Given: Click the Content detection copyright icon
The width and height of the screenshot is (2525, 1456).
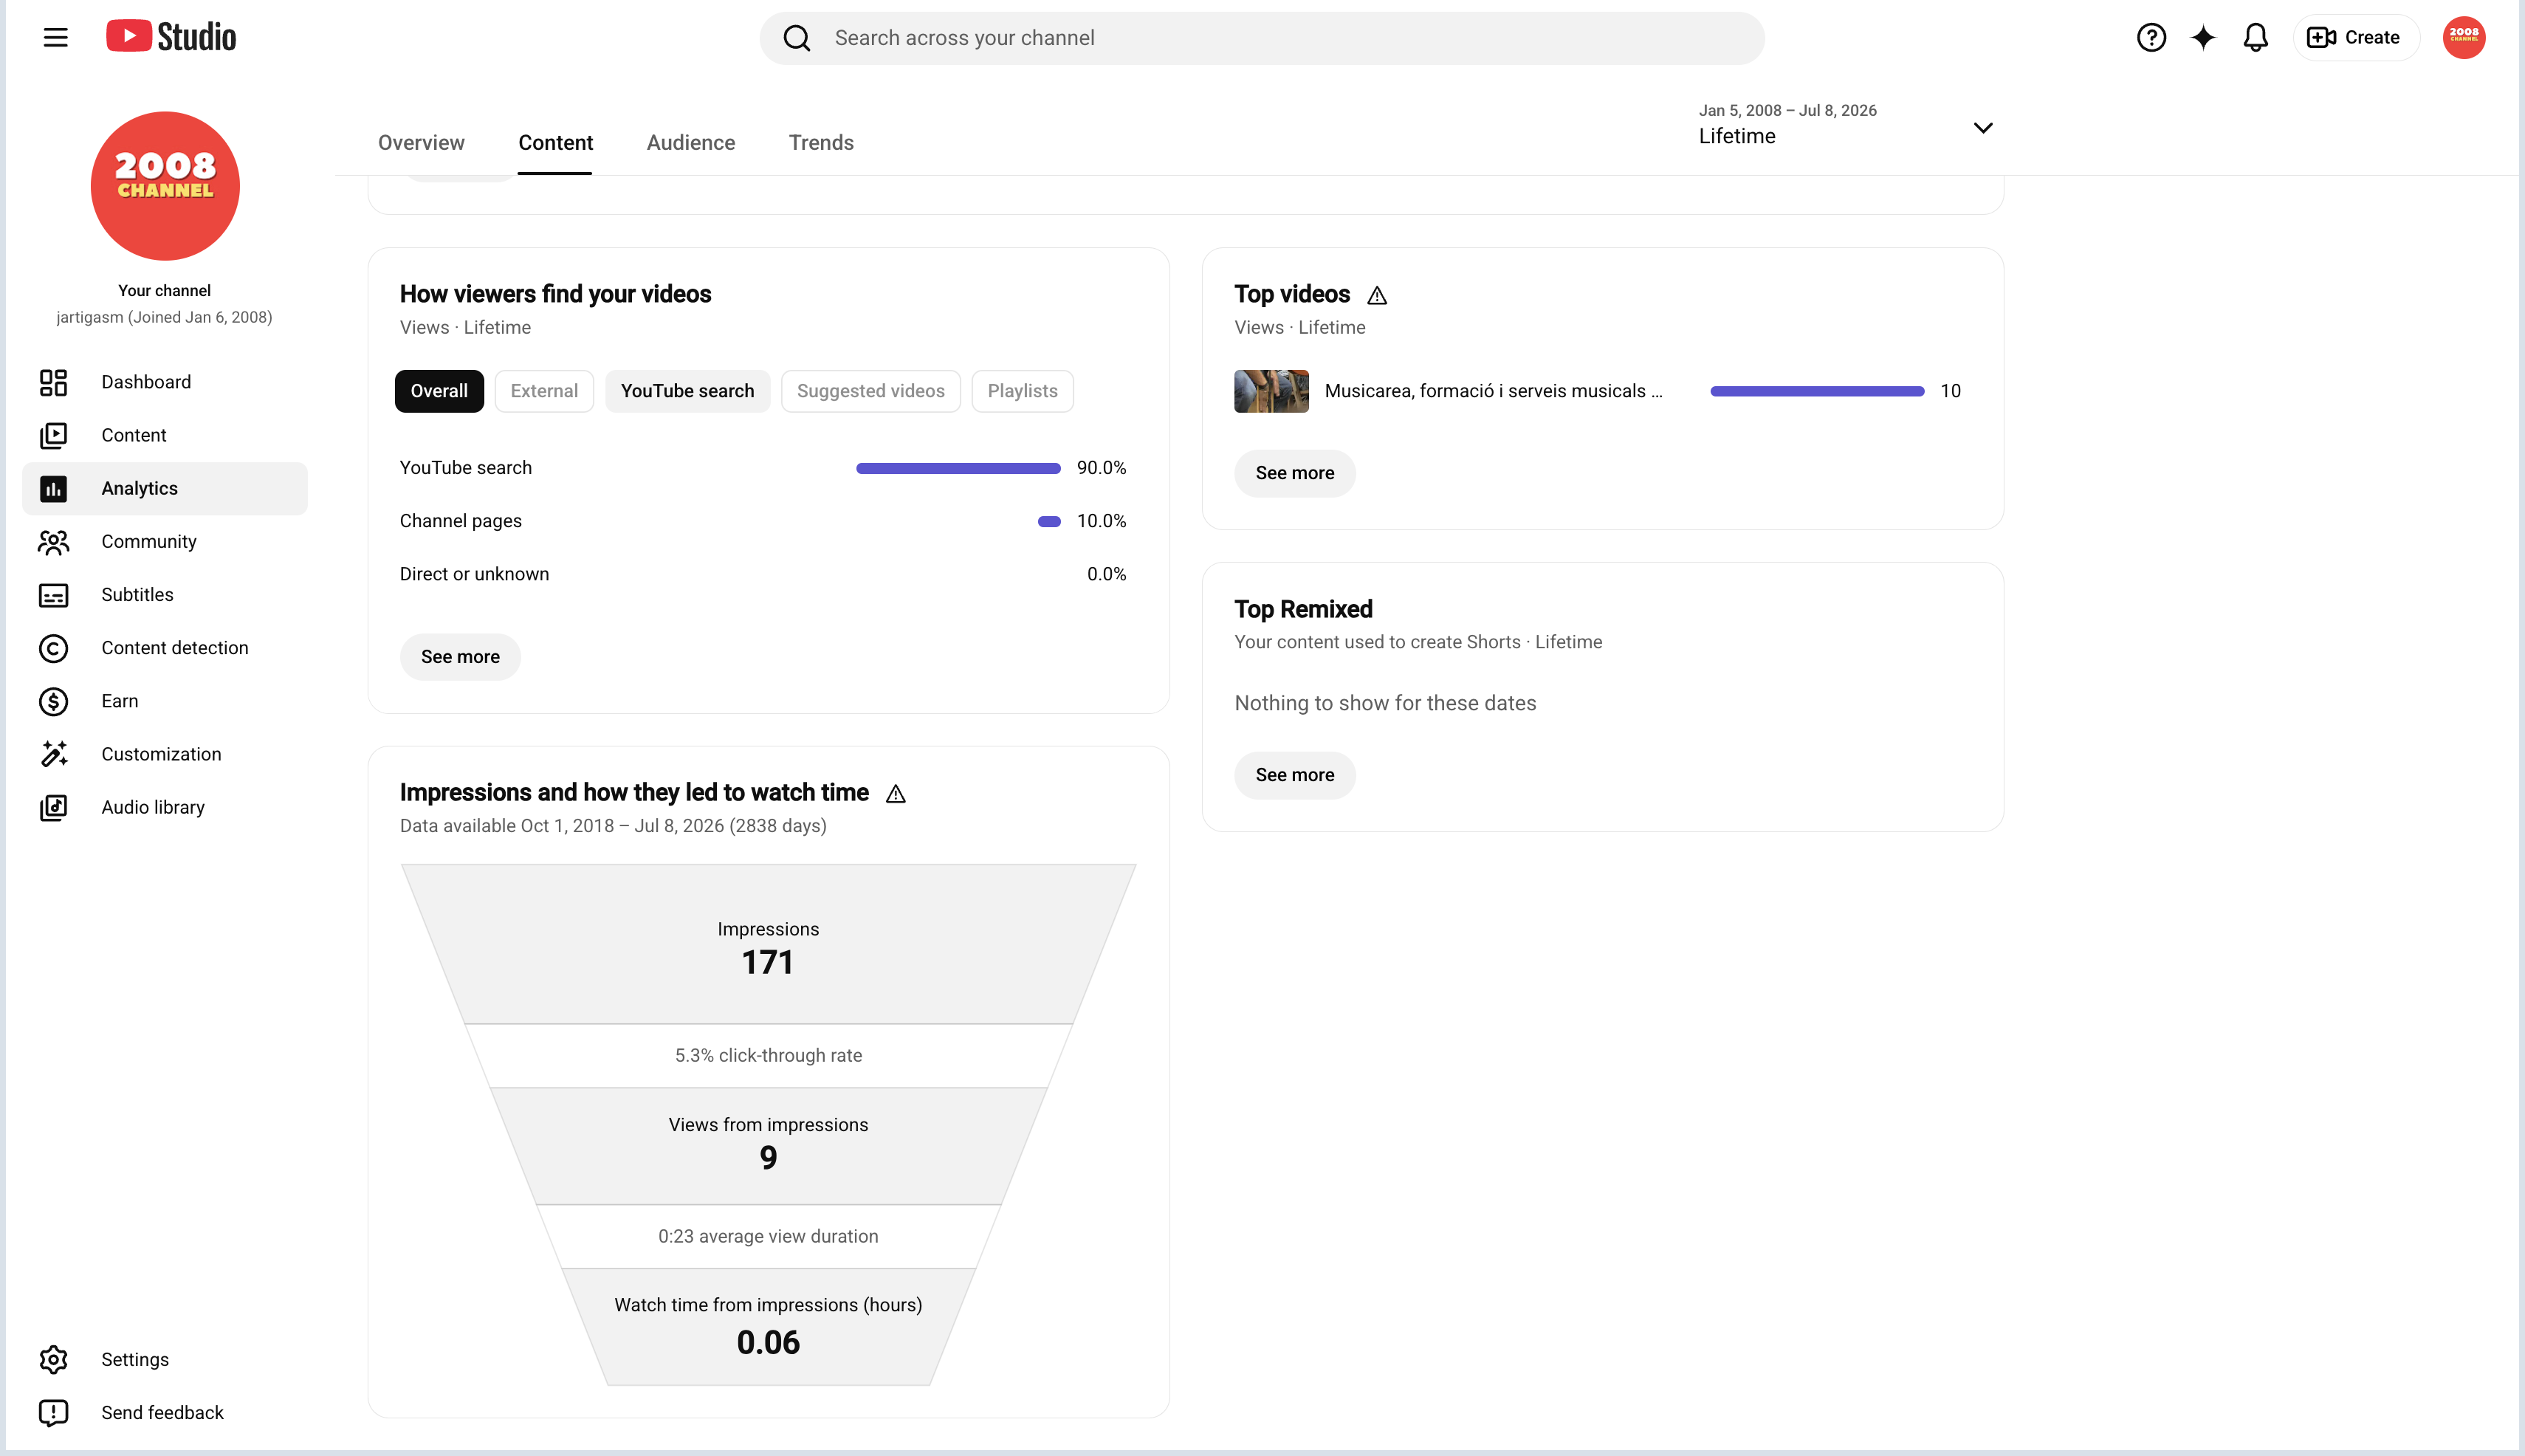Looking at the screenshot, I should pos(53,648).
